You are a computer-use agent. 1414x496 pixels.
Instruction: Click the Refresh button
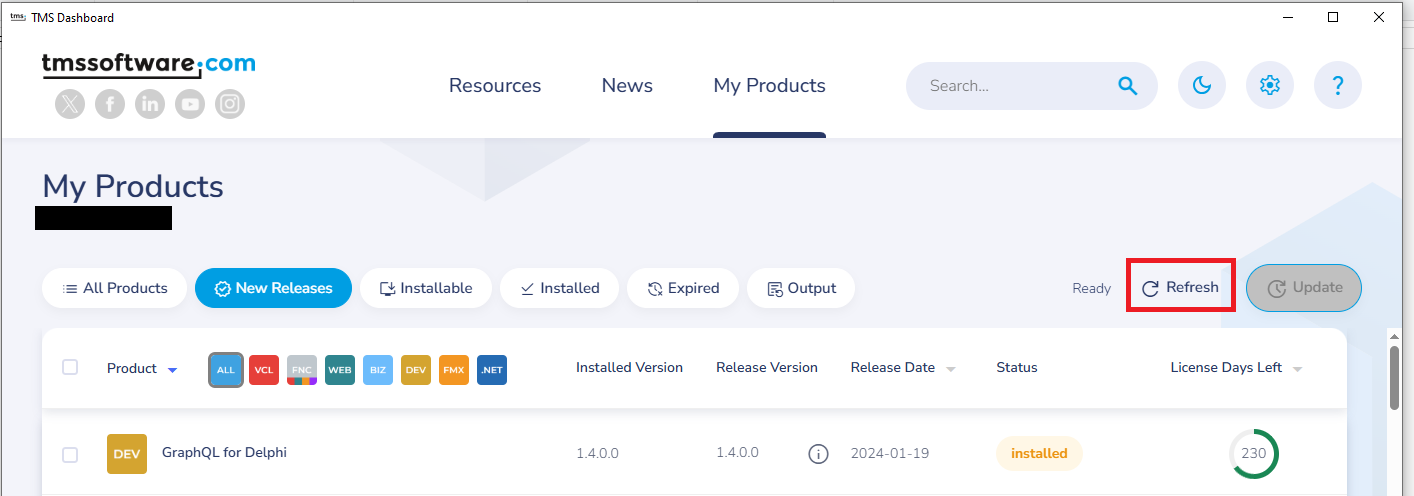pyautogui.click(x=1181, y=287)
